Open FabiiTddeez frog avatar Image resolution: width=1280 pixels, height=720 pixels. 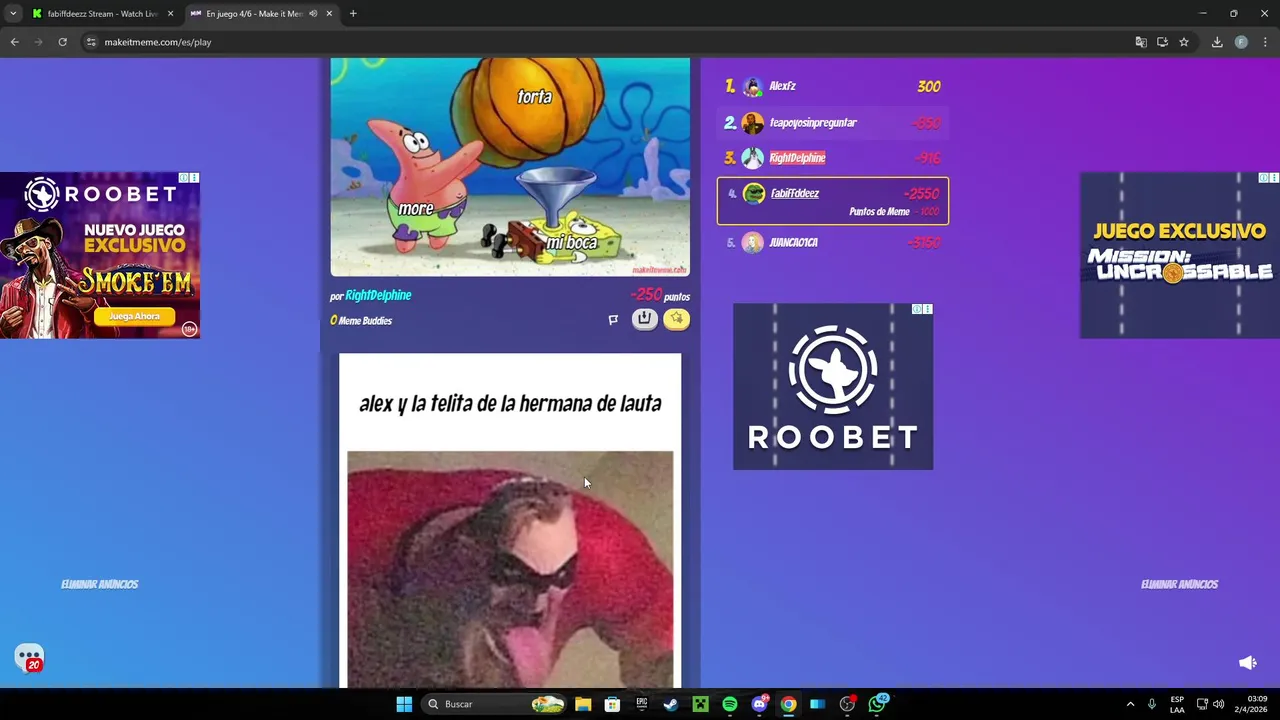point(754,194)
